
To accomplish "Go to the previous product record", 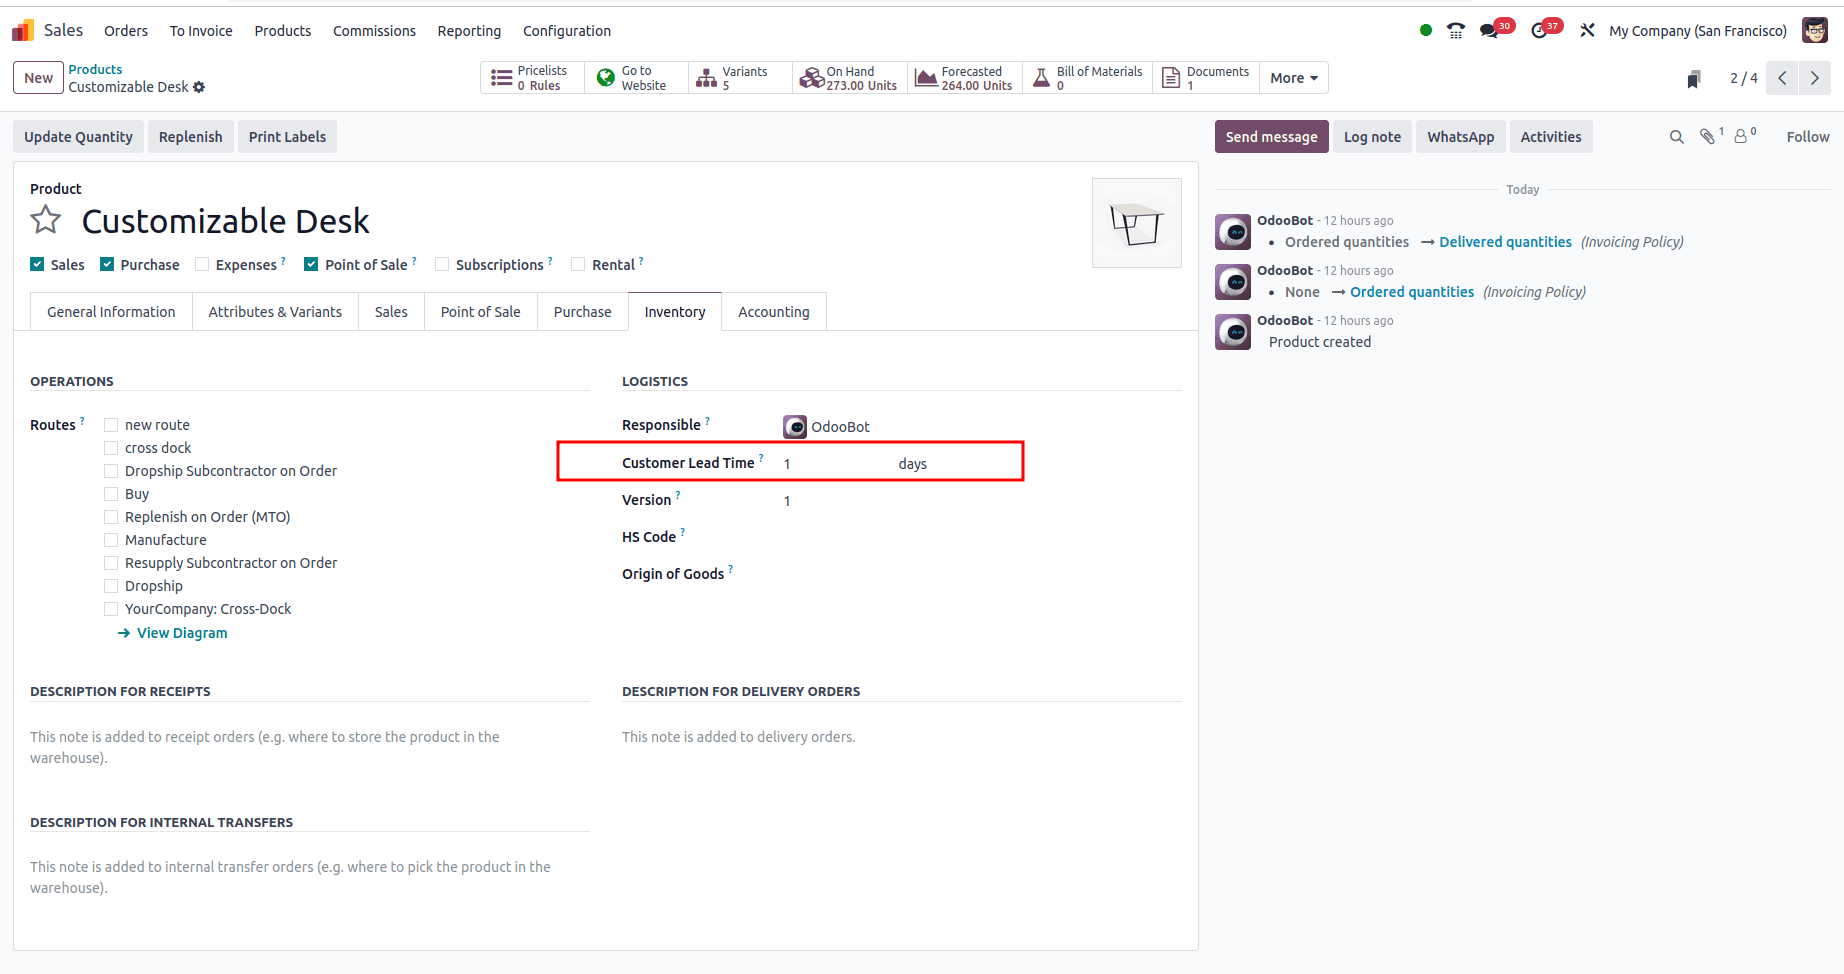I will point(1782,78).
